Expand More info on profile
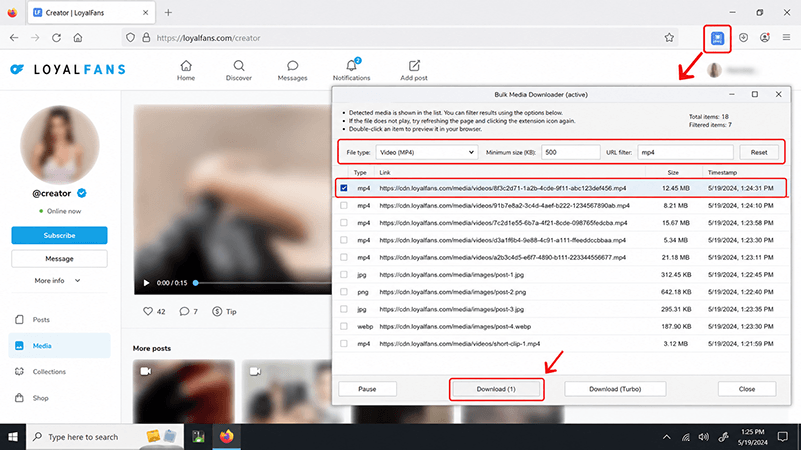Image resolution: width=801 pixels, height=450 pixels. tap(57, 280)
